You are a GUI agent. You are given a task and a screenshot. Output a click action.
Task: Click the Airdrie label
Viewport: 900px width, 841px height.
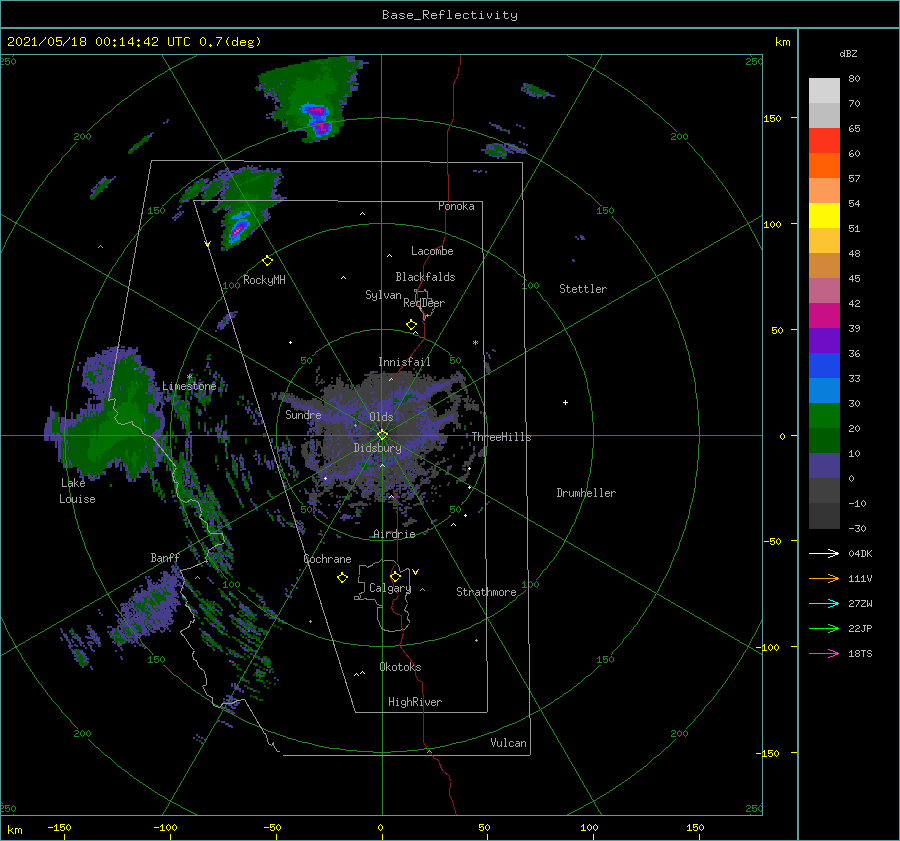(394, 534)
